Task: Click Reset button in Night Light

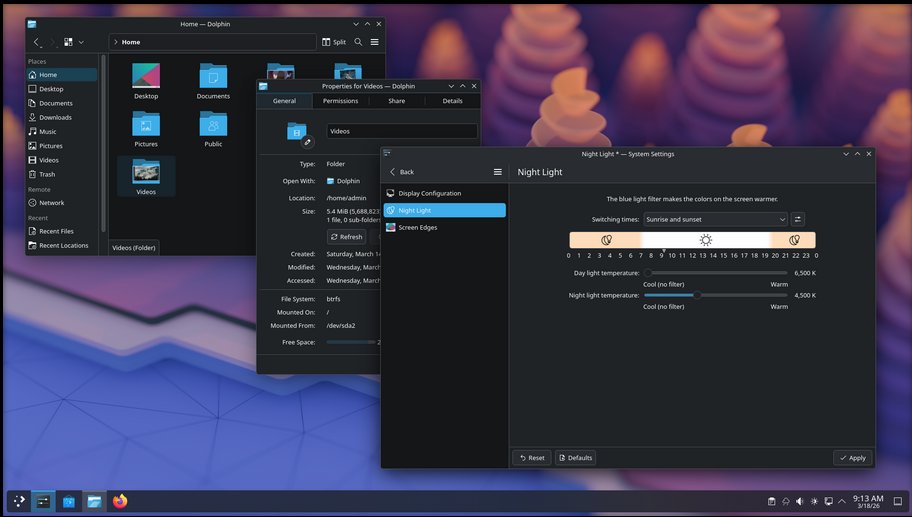Action: click(x=532, y=458)
